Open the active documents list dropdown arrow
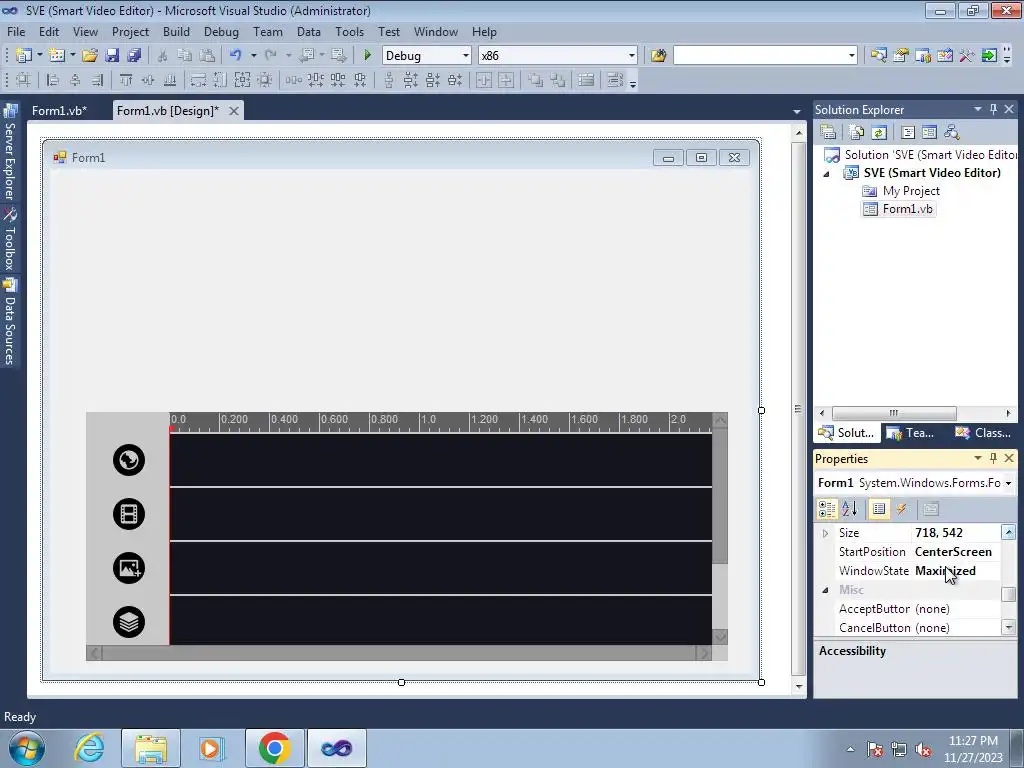Viewport: 1024px width, 768px height. pos(797,112)
